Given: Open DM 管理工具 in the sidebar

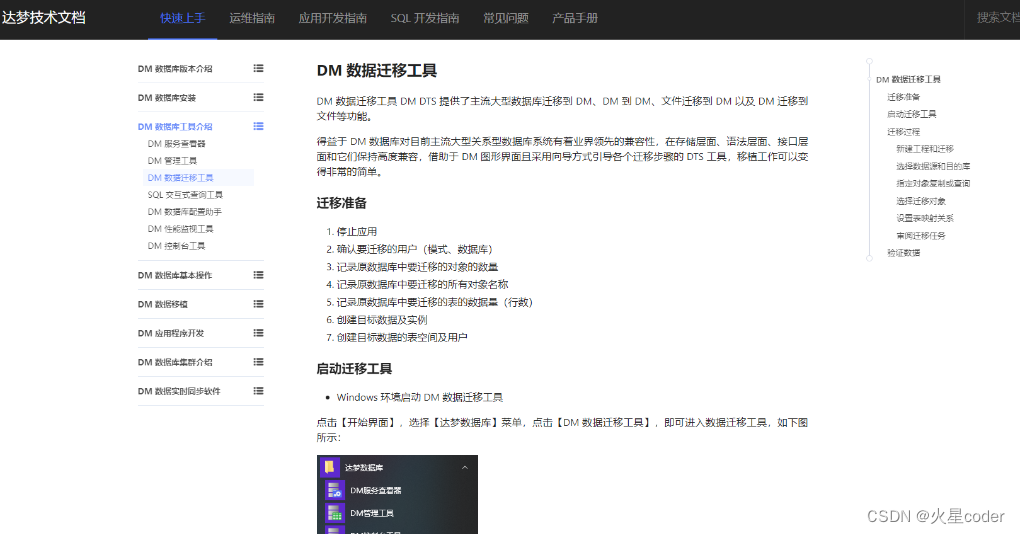Looking at the screenshot, I should tap(172, 161).
